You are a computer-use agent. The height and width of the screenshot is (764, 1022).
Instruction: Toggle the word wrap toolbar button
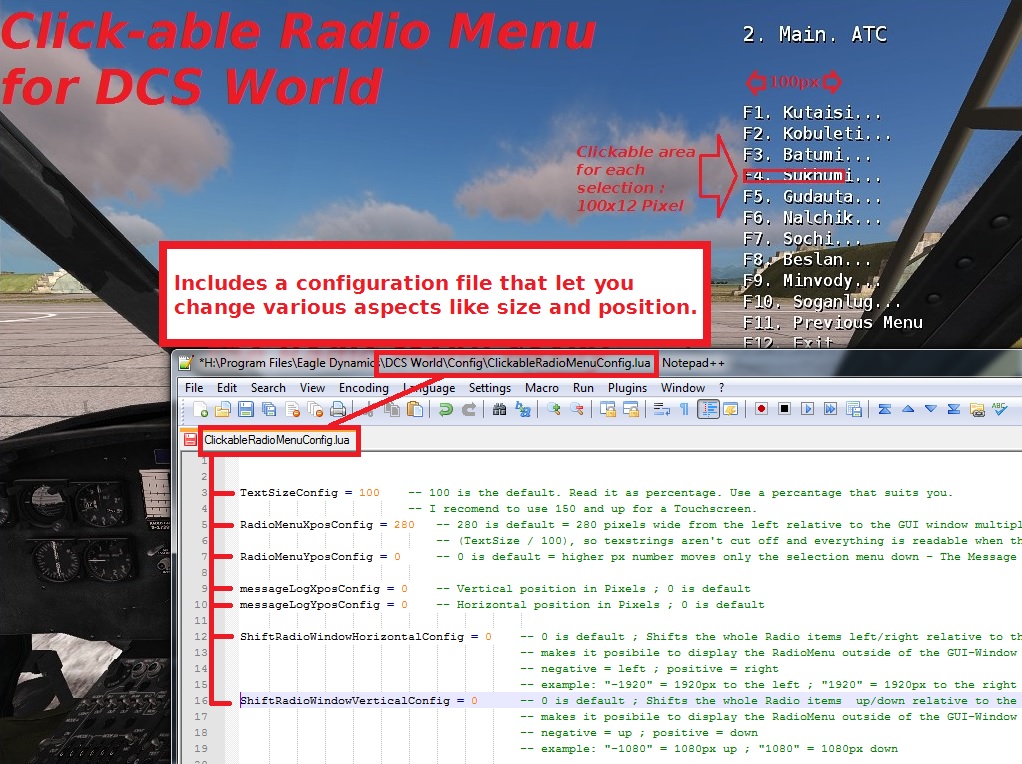pyautogui.click(x=661, y=409)
